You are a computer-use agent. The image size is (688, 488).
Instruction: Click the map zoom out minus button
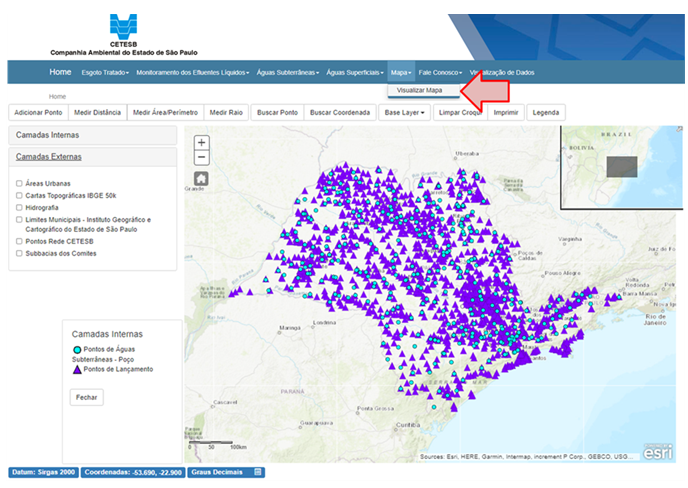click(x=201, y=157)
